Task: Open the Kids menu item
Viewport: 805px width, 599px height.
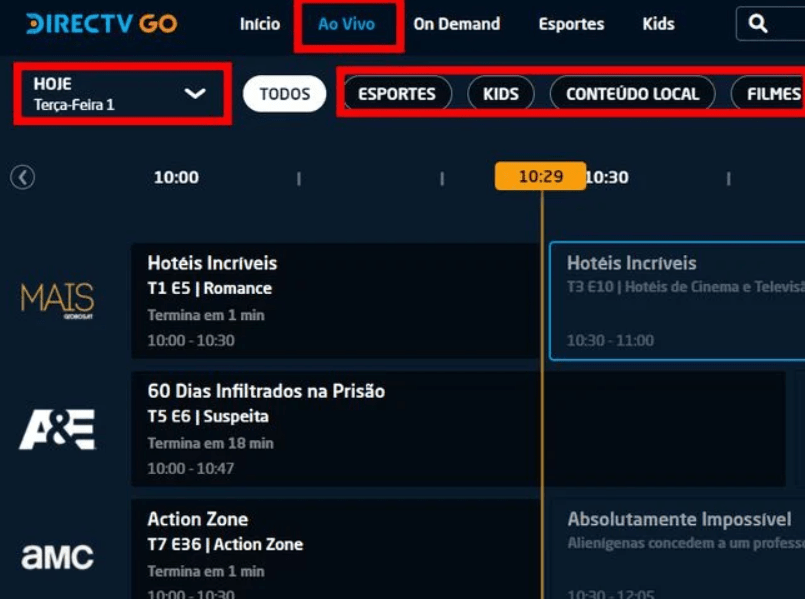Action: click(658, 24)
